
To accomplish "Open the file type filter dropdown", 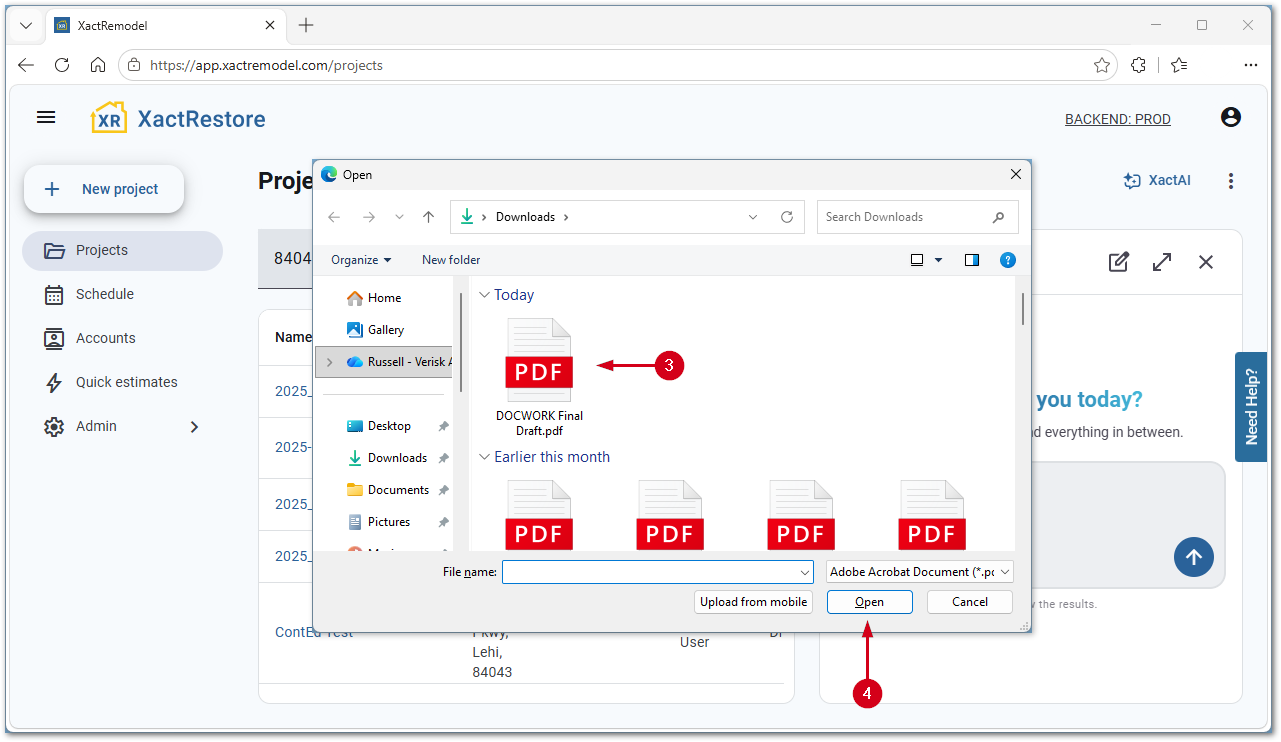I will (x=920, y=572).
